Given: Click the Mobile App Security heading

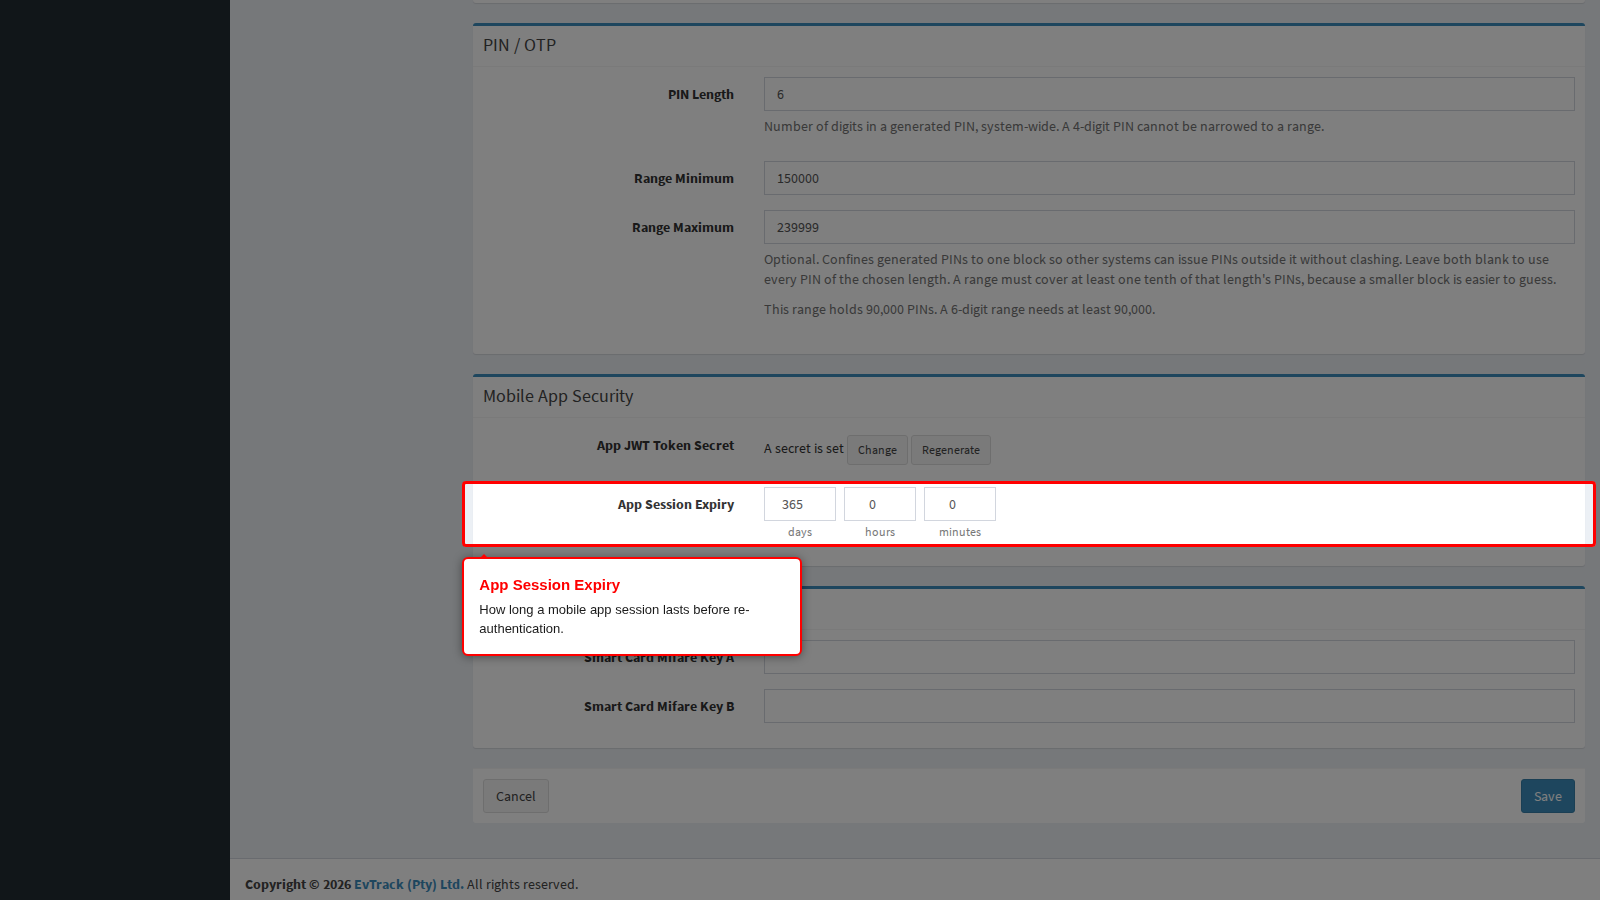Looking at the screenshot, I should click(x=558, y=396).
